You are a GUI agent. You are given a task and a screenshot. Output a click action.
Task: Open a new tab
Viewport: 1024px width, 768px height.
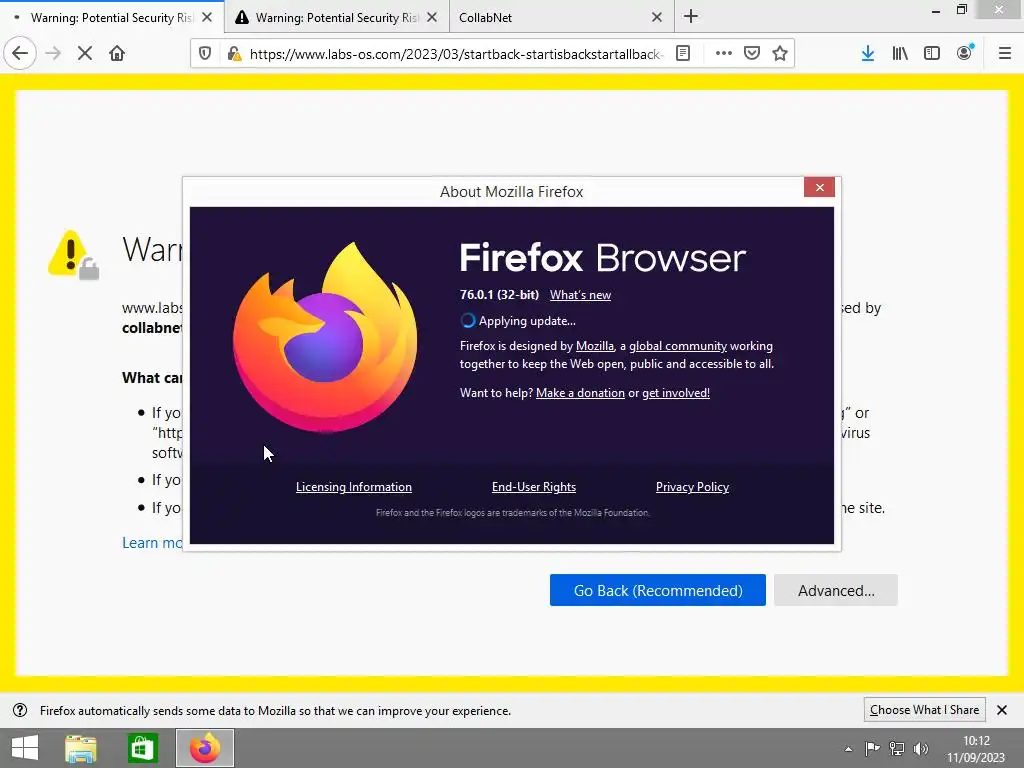tap(691, 17)
